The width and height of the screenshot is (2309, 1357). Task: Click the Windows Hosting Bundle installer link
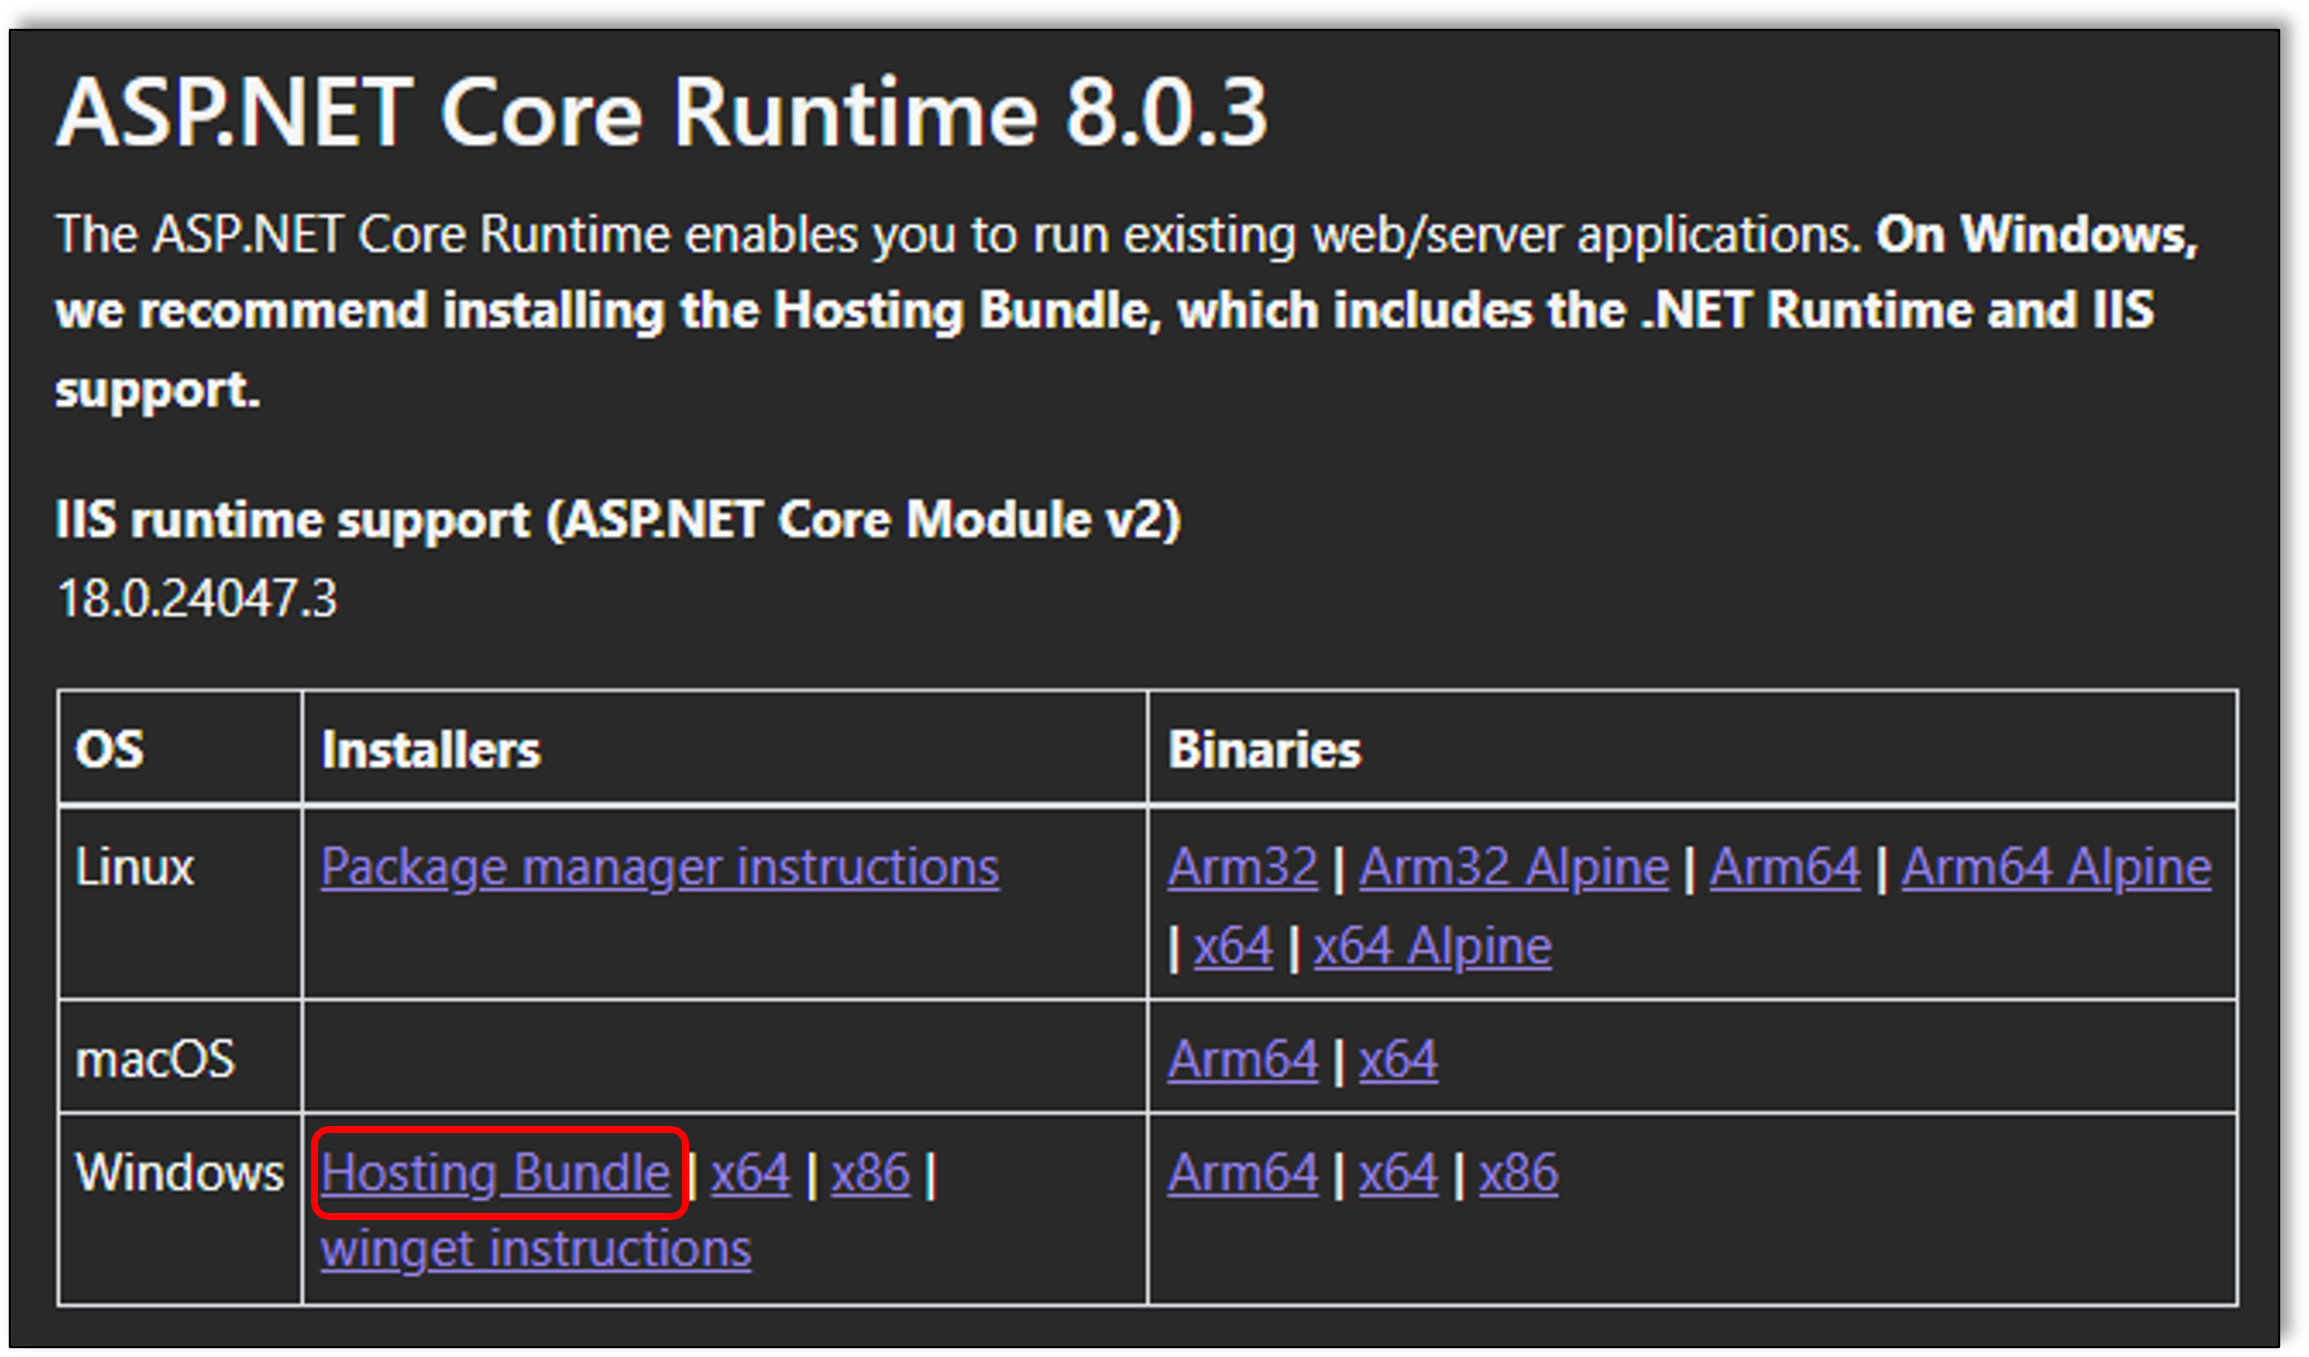point(496,1173)
